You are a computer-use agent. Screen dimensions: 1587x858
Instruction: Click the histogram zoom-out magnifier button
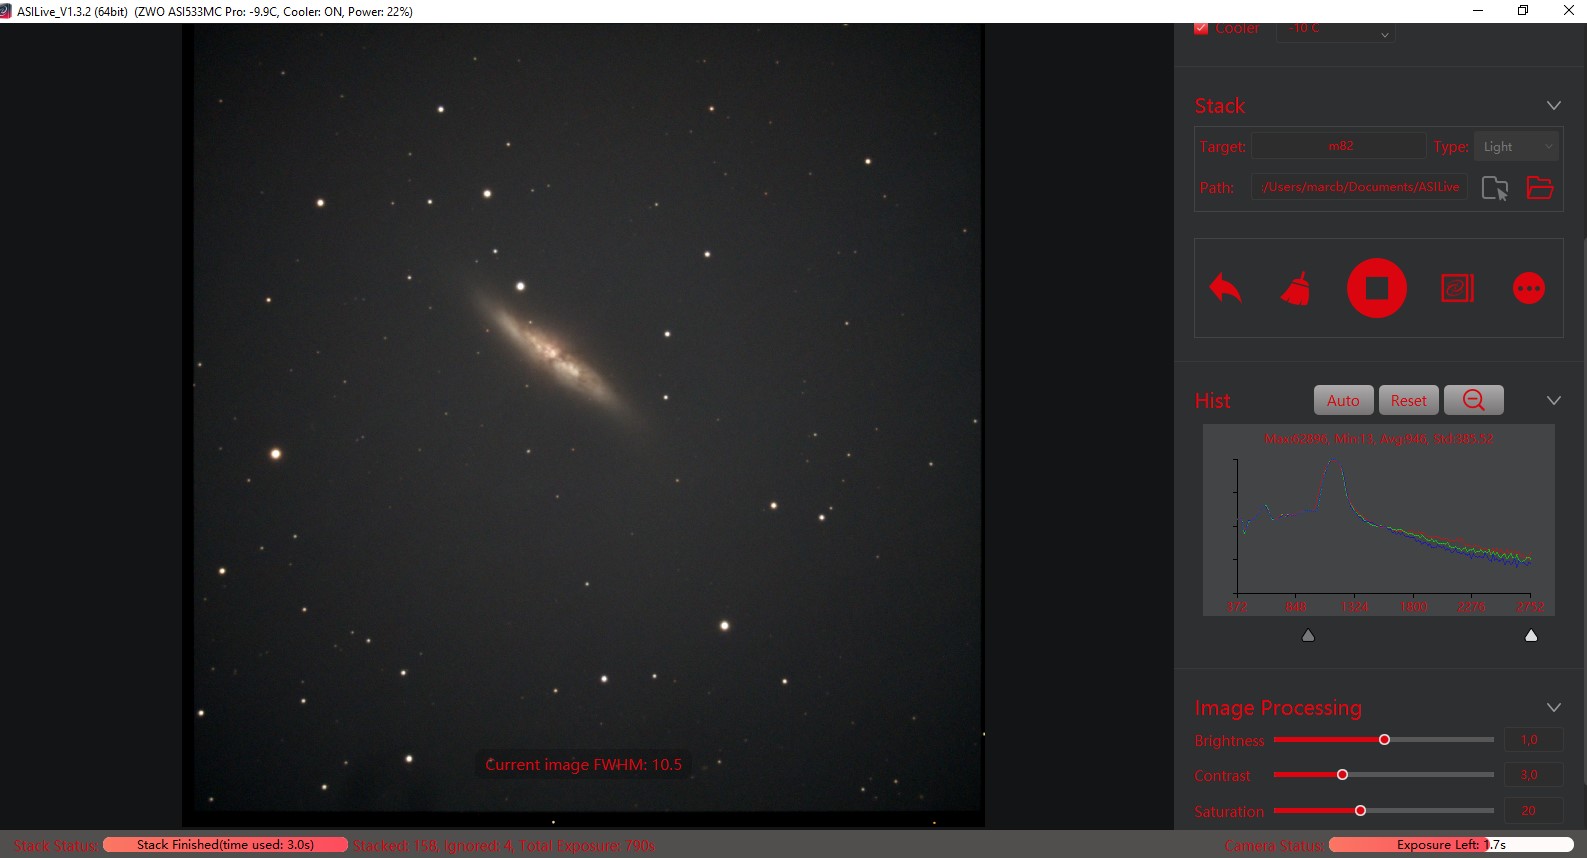[x=1473, y=400]
